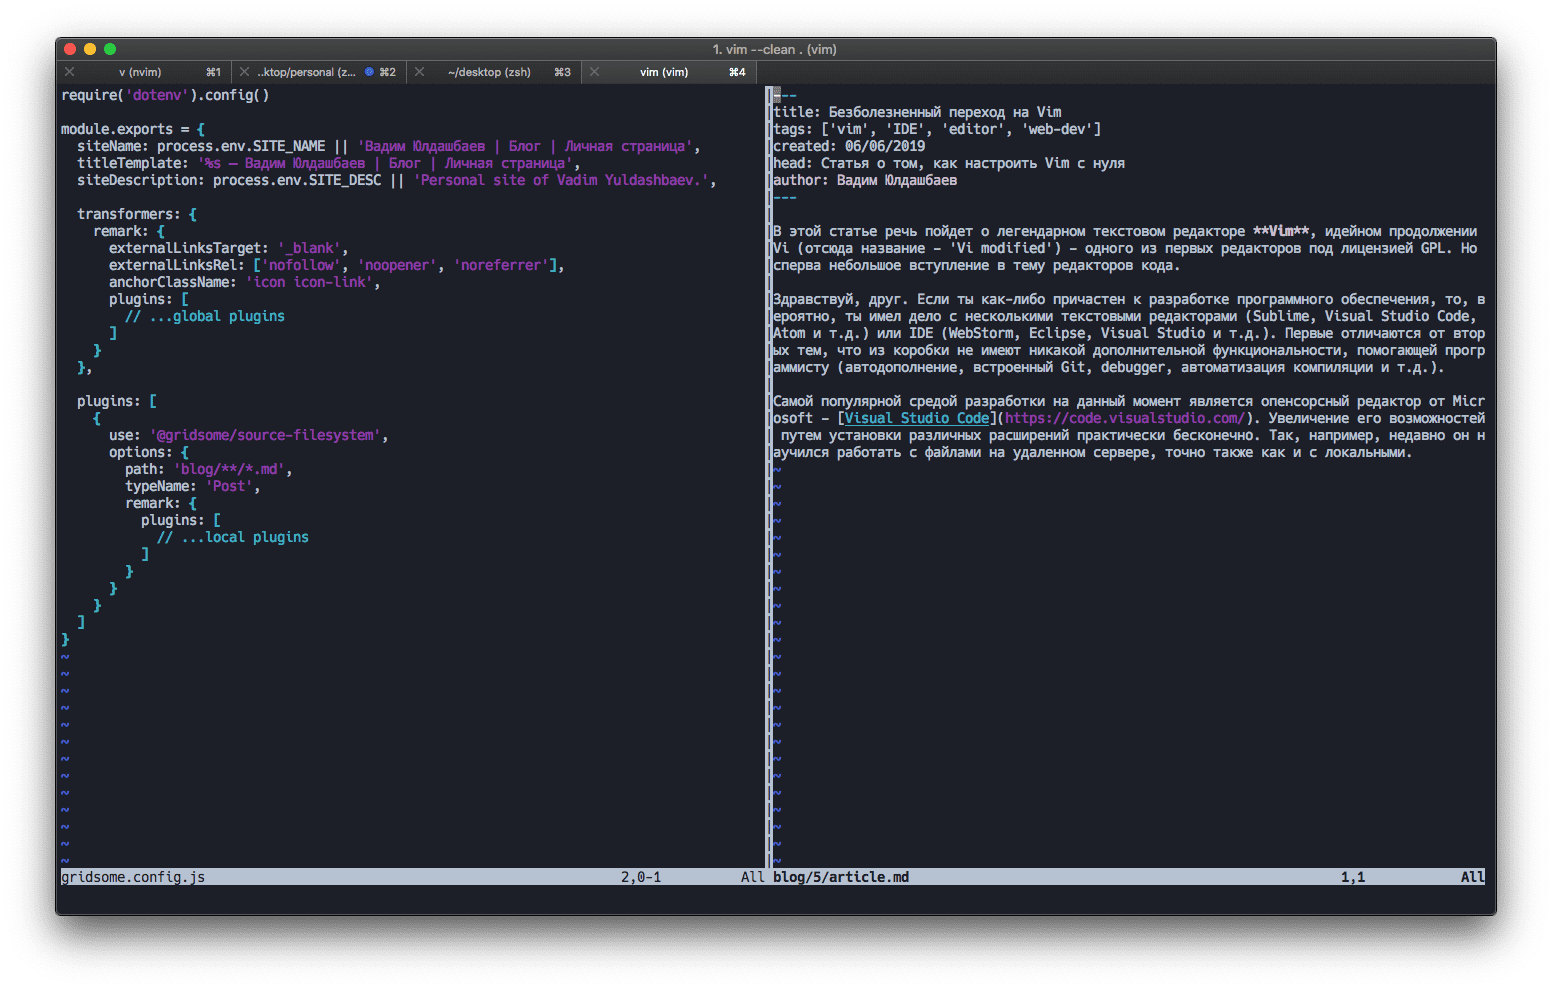Click the 'anchorClassName:' property
The image size is (1552, 989).
(173, 282)
